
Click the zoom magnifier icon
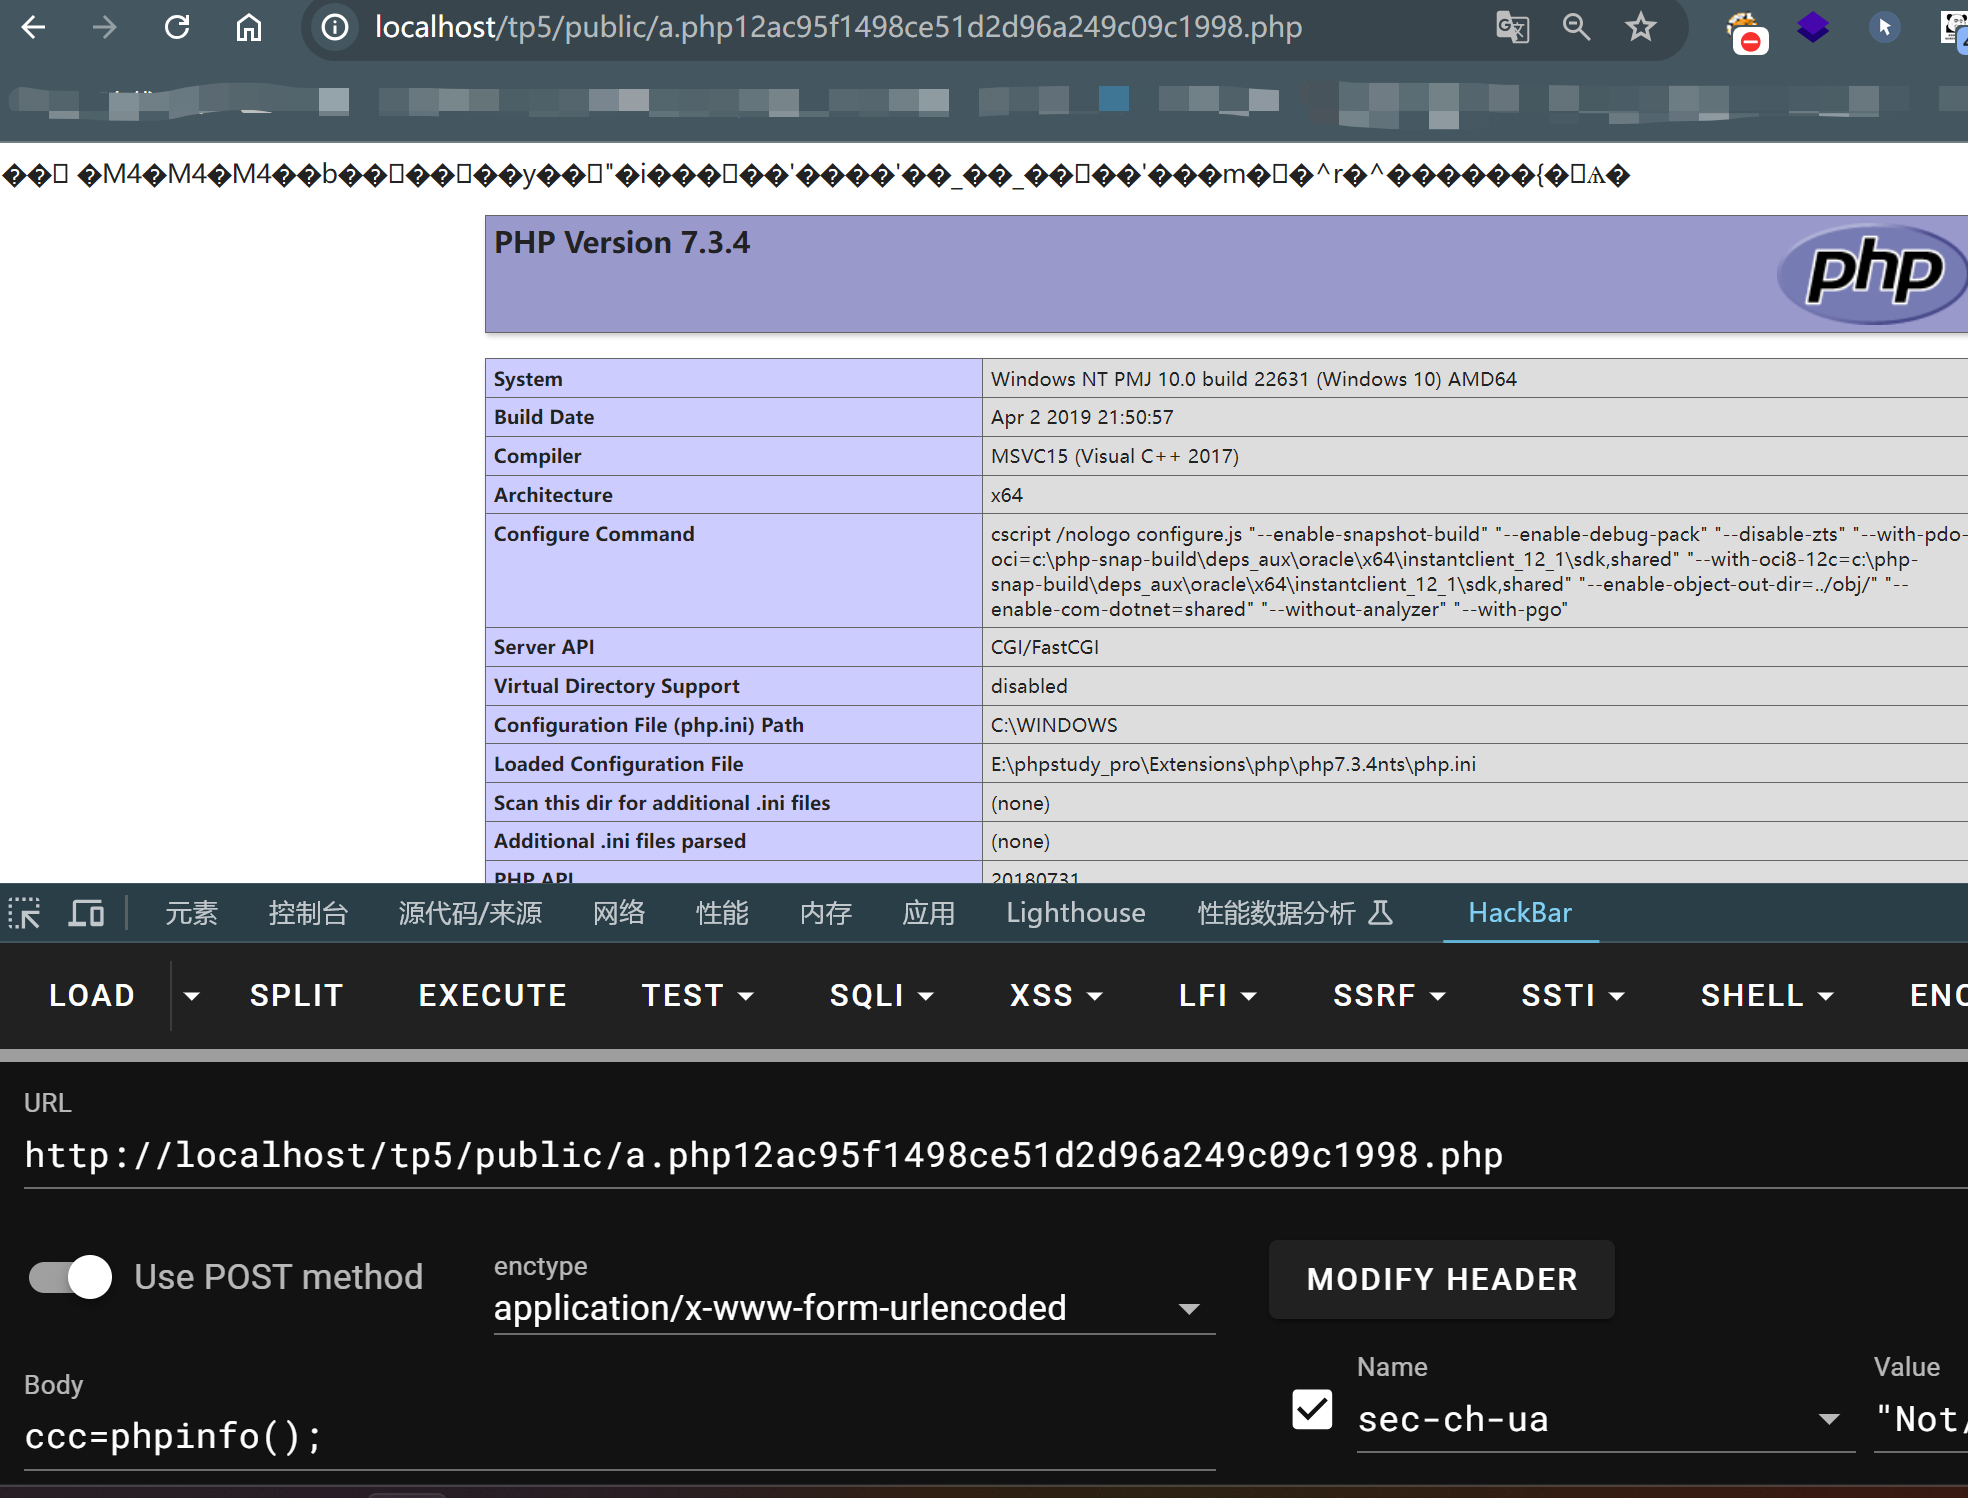tap(1576, 27)
